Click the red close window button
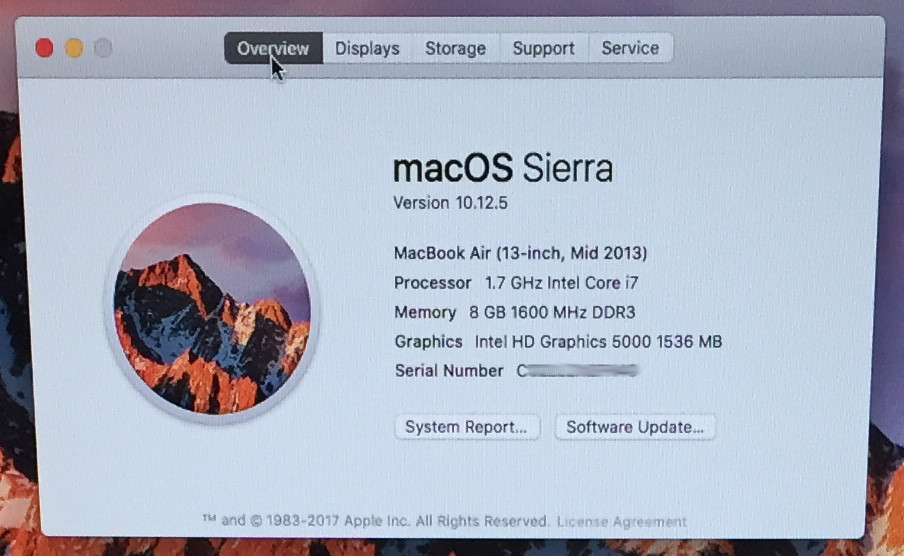 pyautogui.click(x=44, y=48)
